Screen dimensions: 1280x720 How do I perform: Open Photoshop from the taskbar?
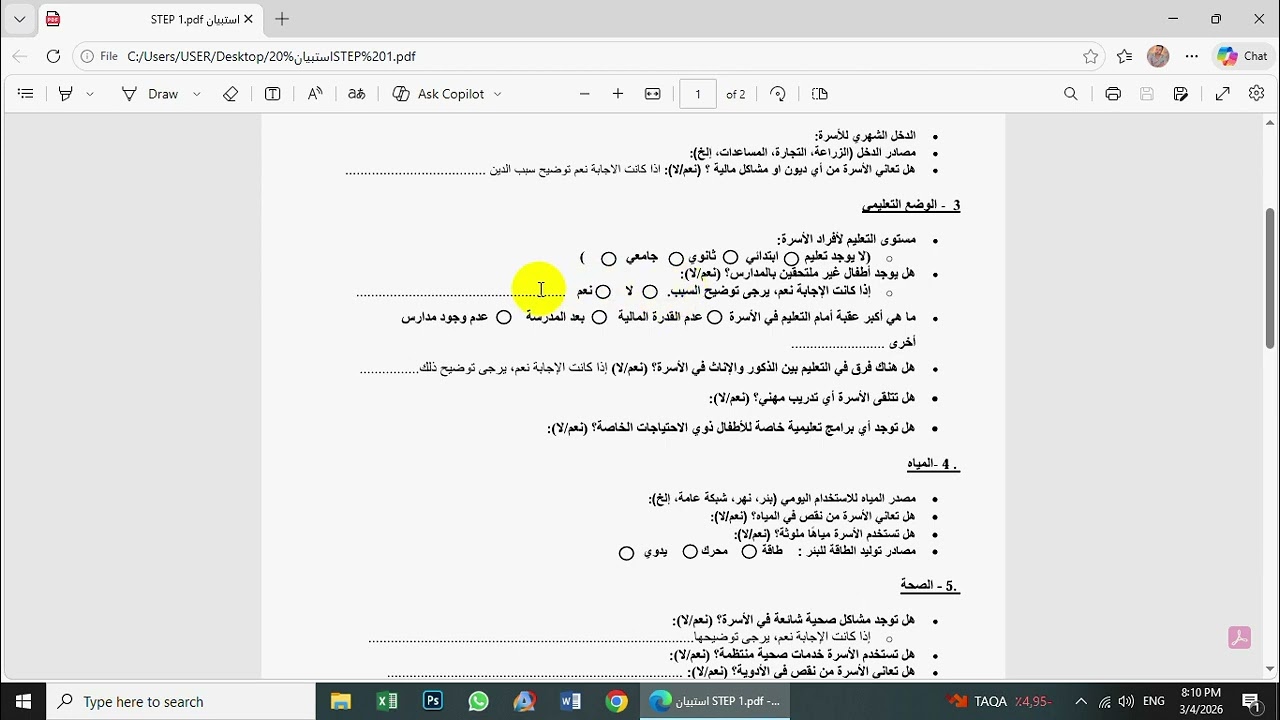[433, 701]
